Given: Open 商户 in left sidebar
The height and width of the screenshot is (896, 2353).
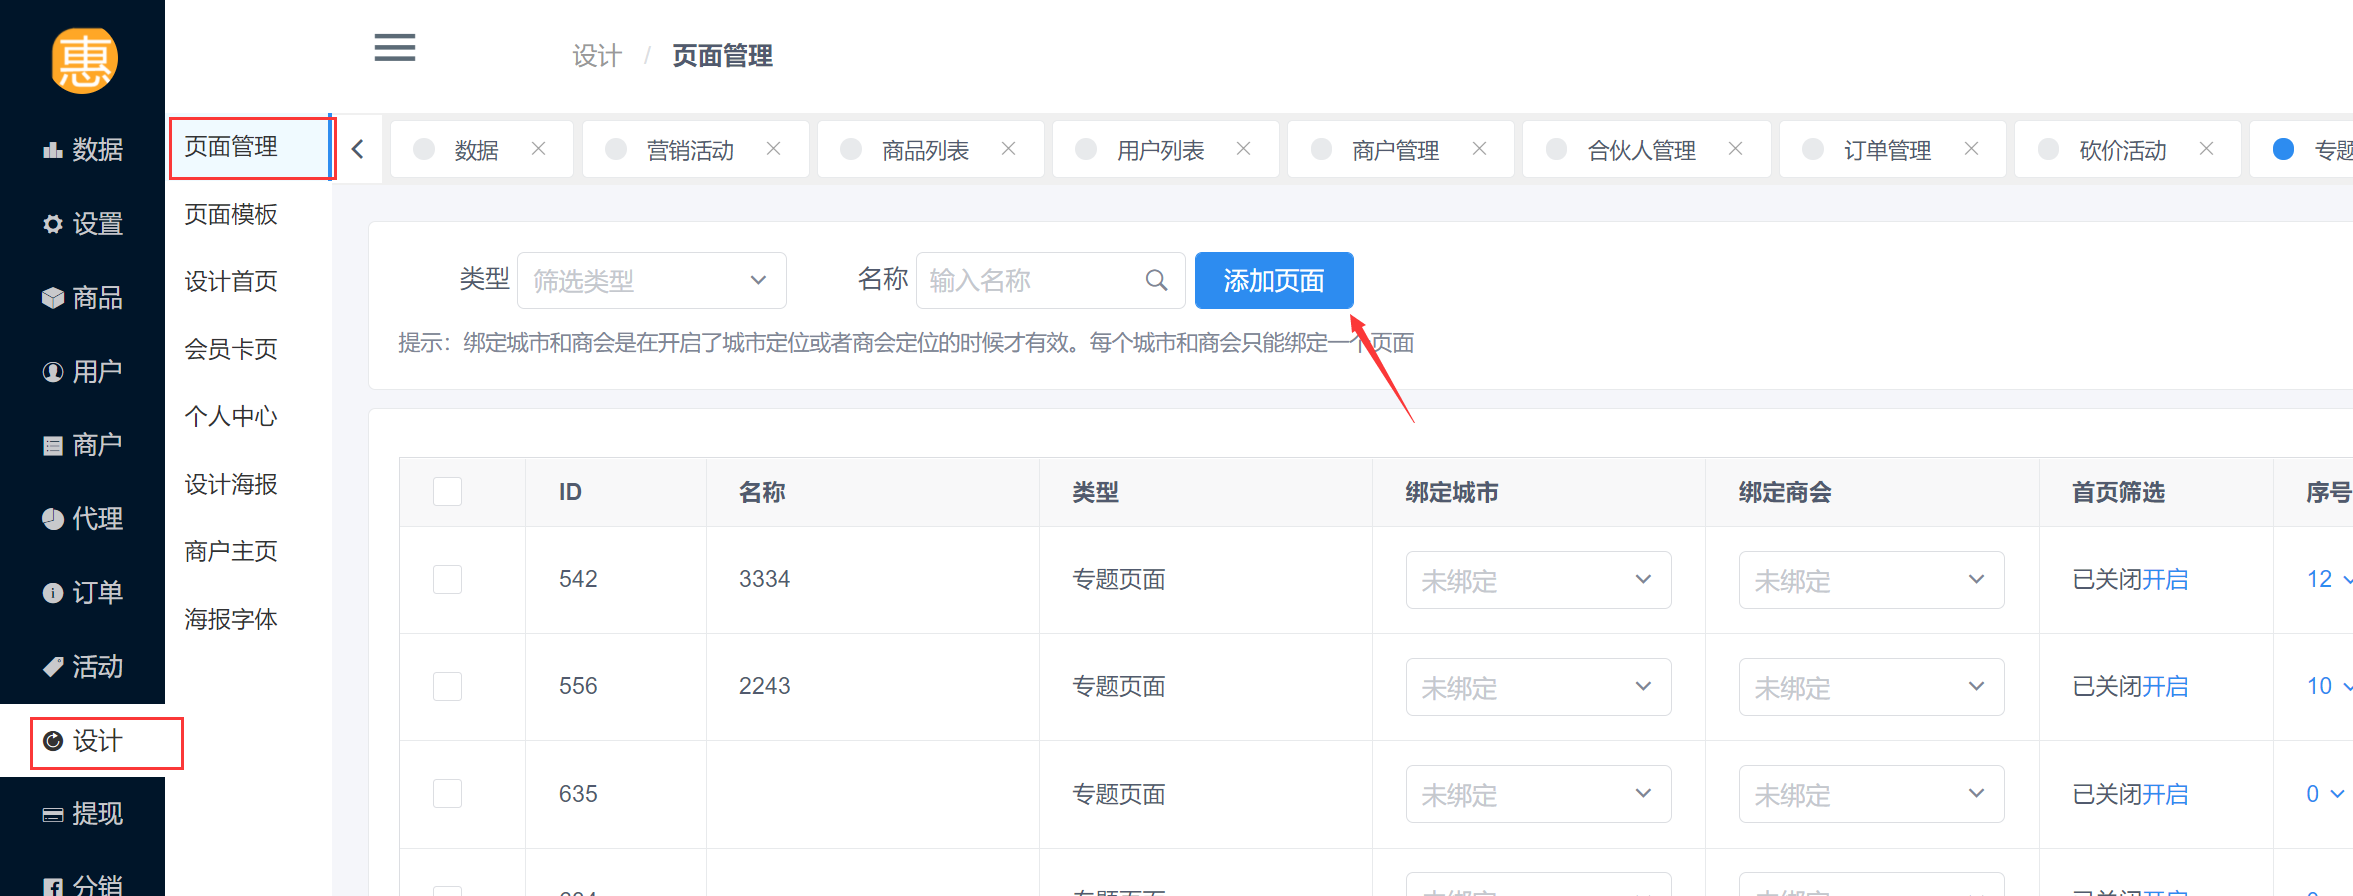Looking at the screenshot, I should tap(83, 445).
